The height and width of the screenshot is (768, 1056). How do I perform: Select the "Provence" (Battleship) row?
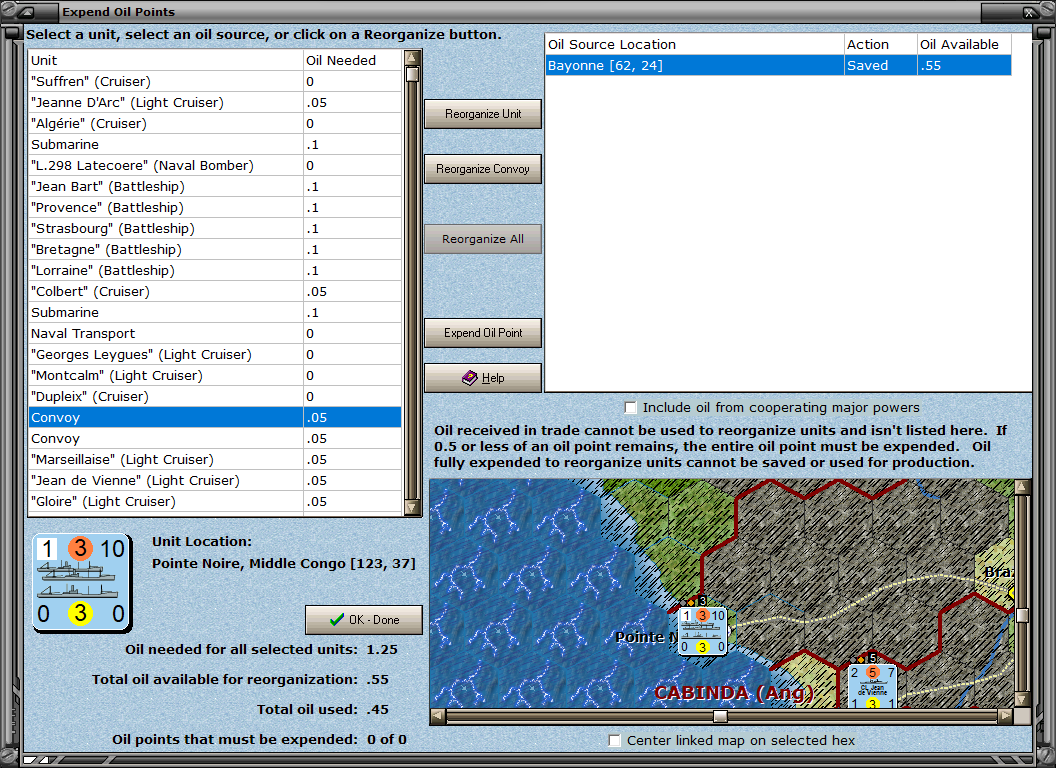coord(215,207)
